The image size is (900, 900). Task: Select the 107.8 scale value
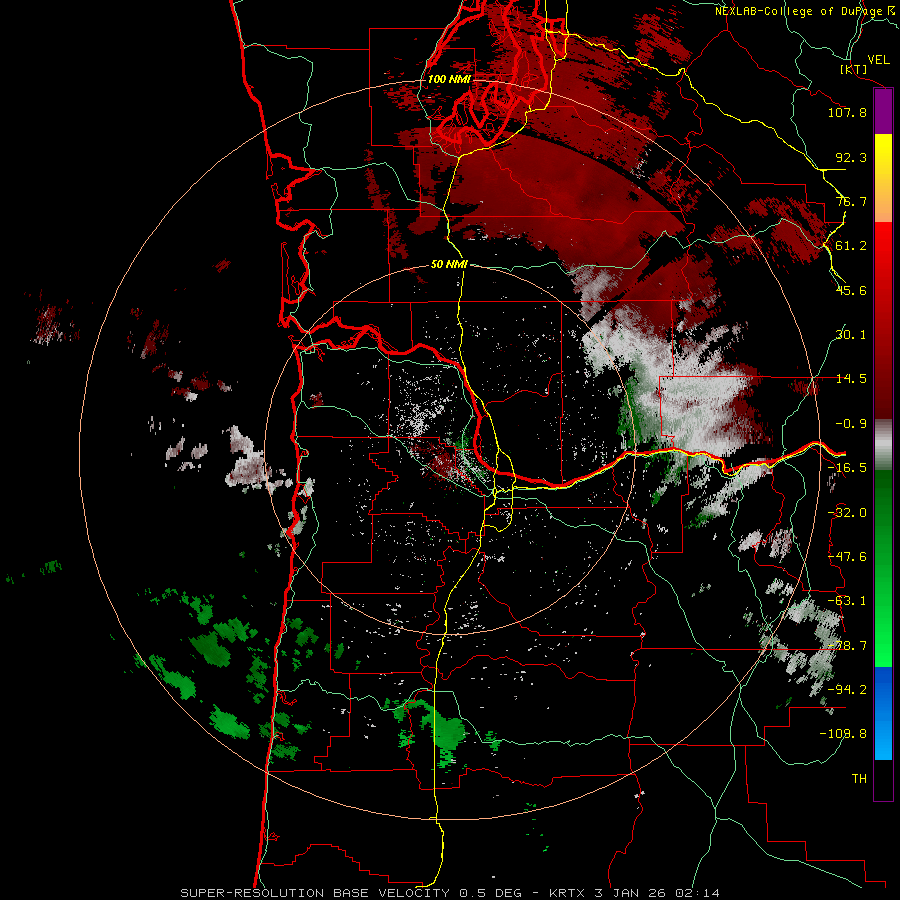[x=847, y=112]
